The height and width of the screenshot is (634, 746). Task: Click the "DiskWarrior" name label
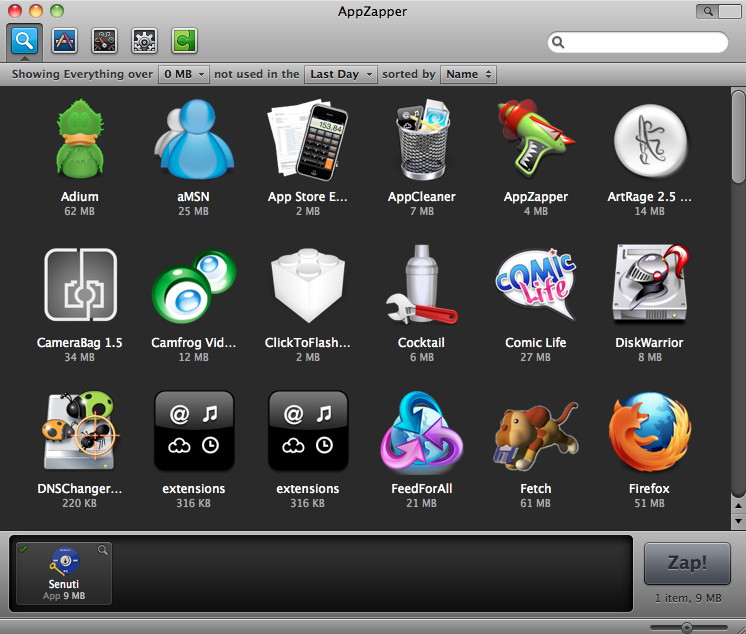[649, 342]
